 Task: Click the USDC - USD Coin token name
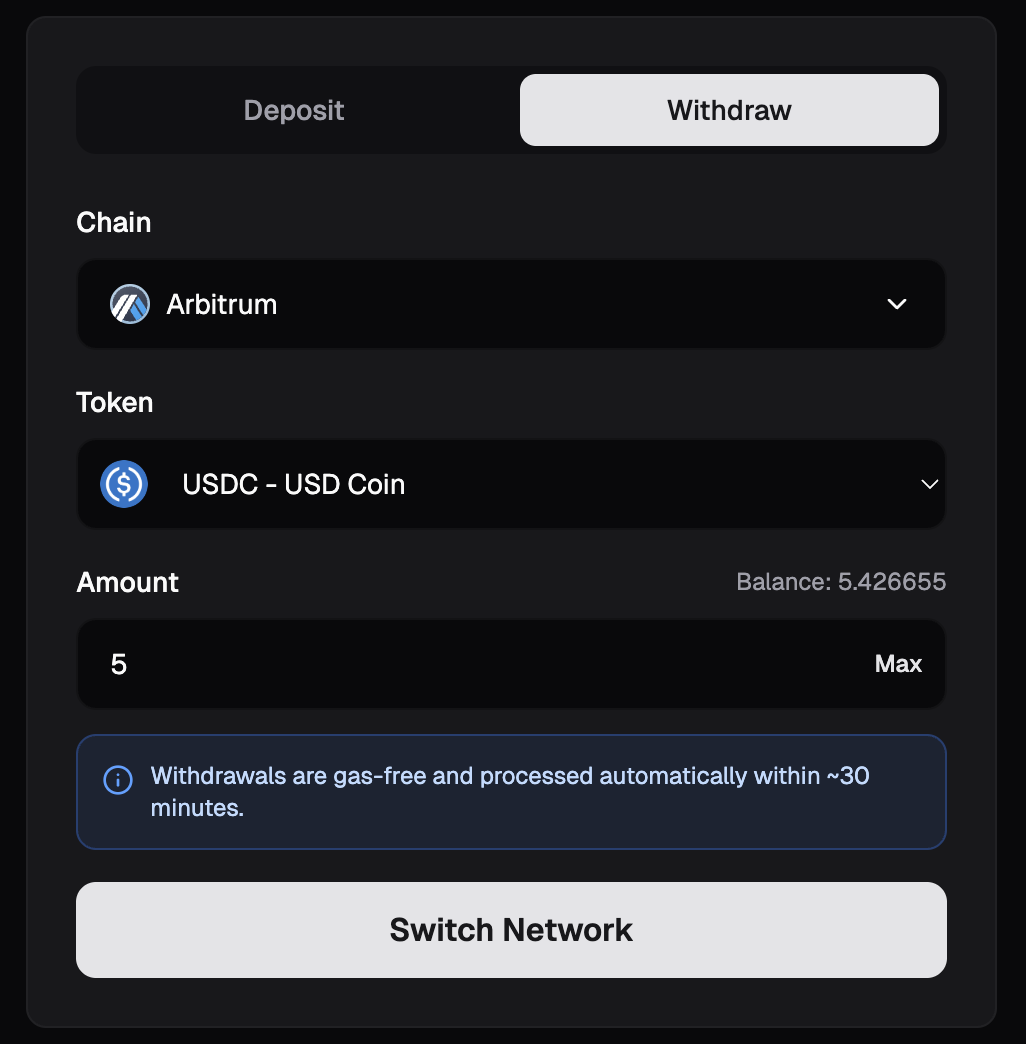[294, 484]
